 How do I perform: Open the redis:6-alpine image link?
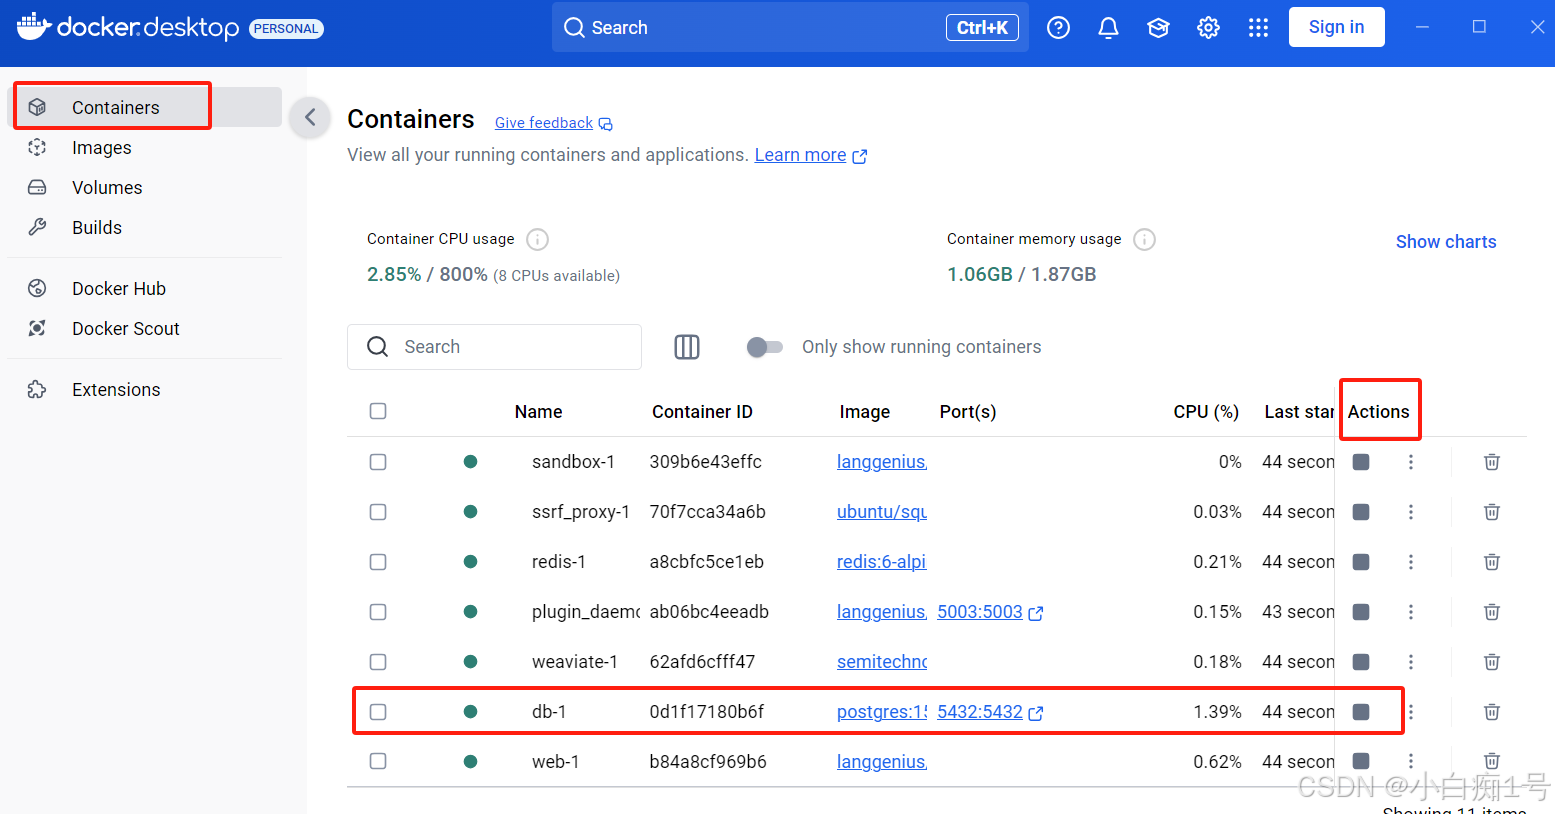(882, 562)
